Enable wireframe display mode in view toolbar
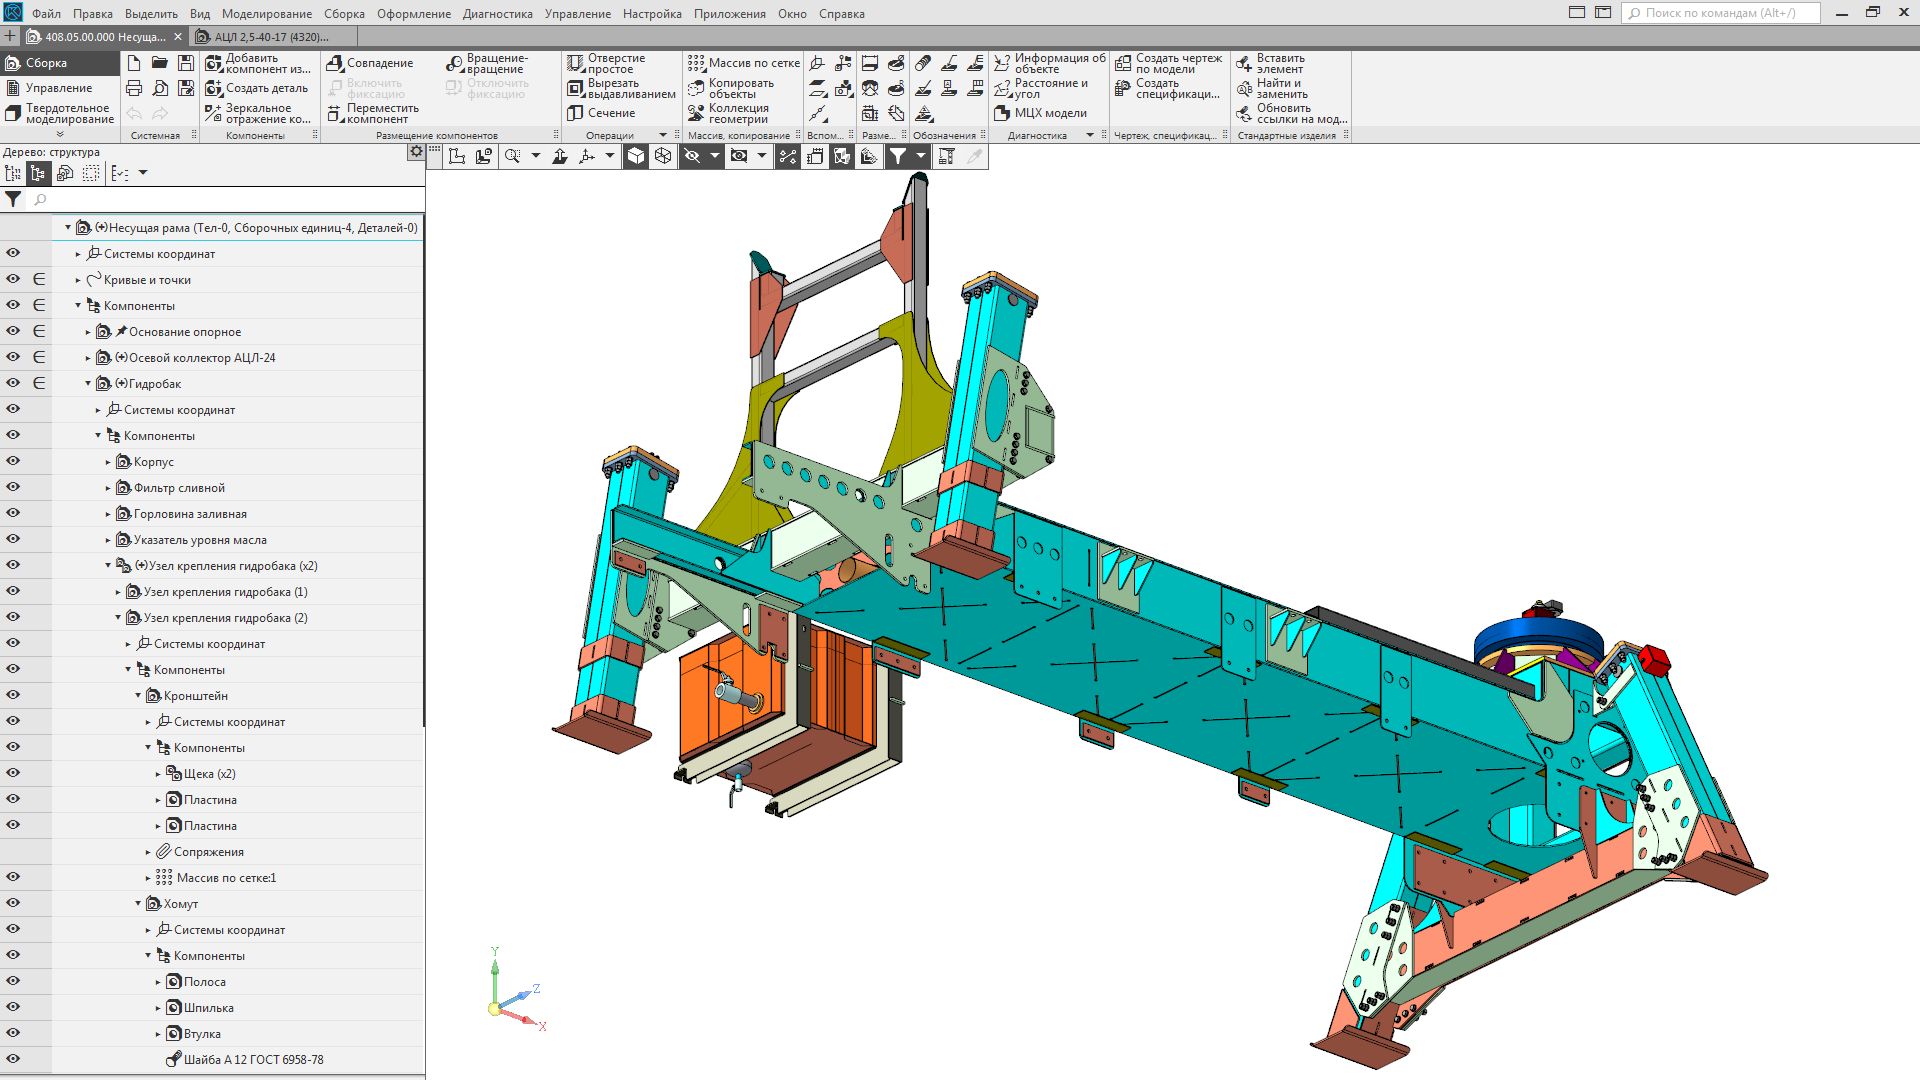 click(x=663, y=156)
